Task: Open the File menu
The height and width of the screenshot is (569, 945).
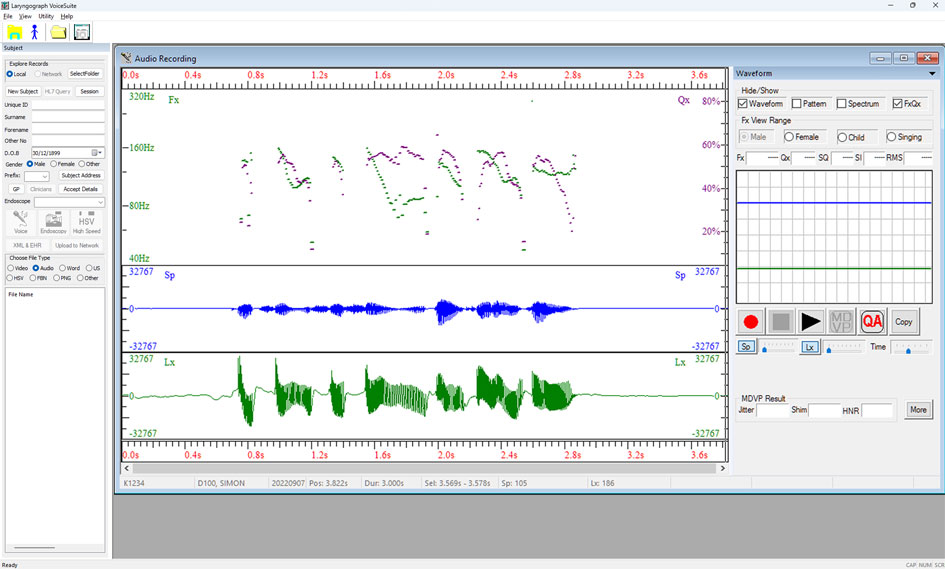Action: 8,16
